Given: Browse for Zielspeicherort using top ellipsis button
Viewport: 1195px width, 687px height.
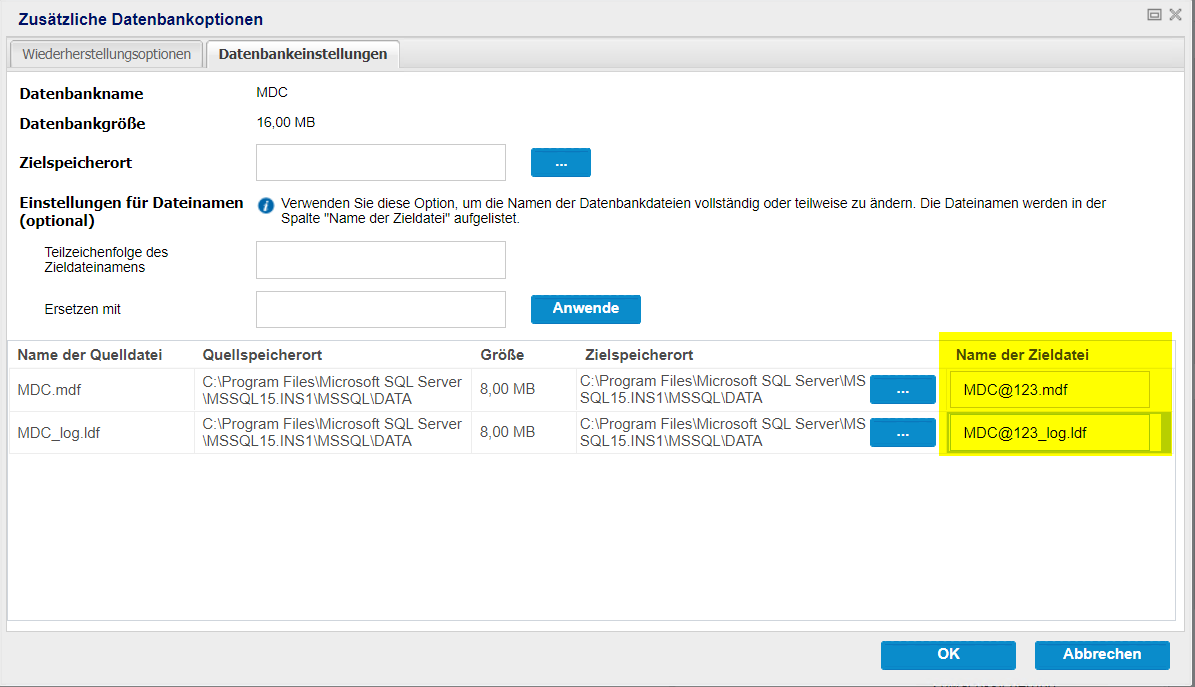Looking at the screenshot, I should coord(560,163).
